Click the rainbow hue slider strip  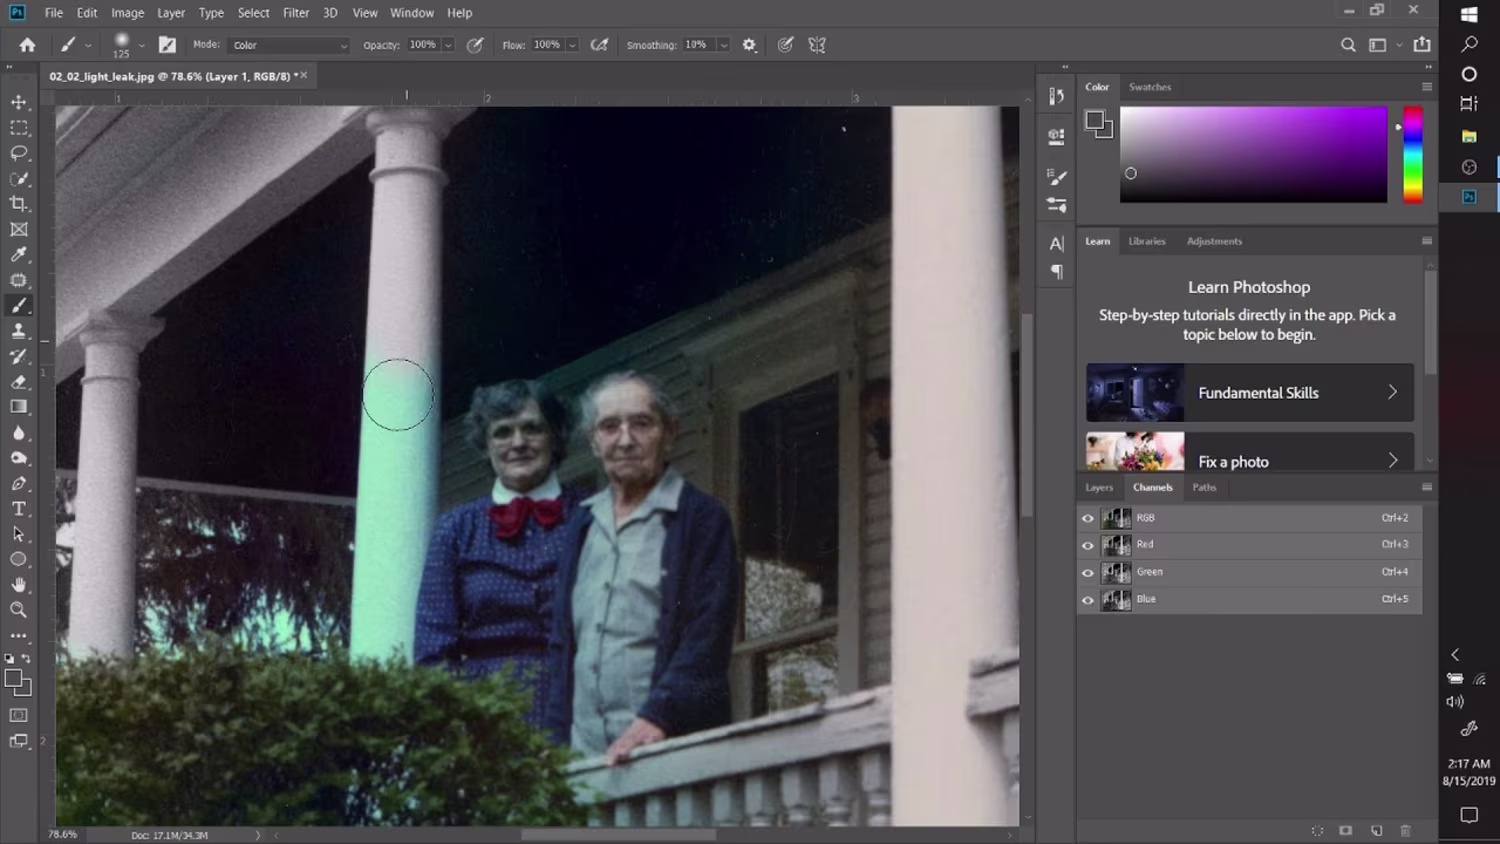1413,155
